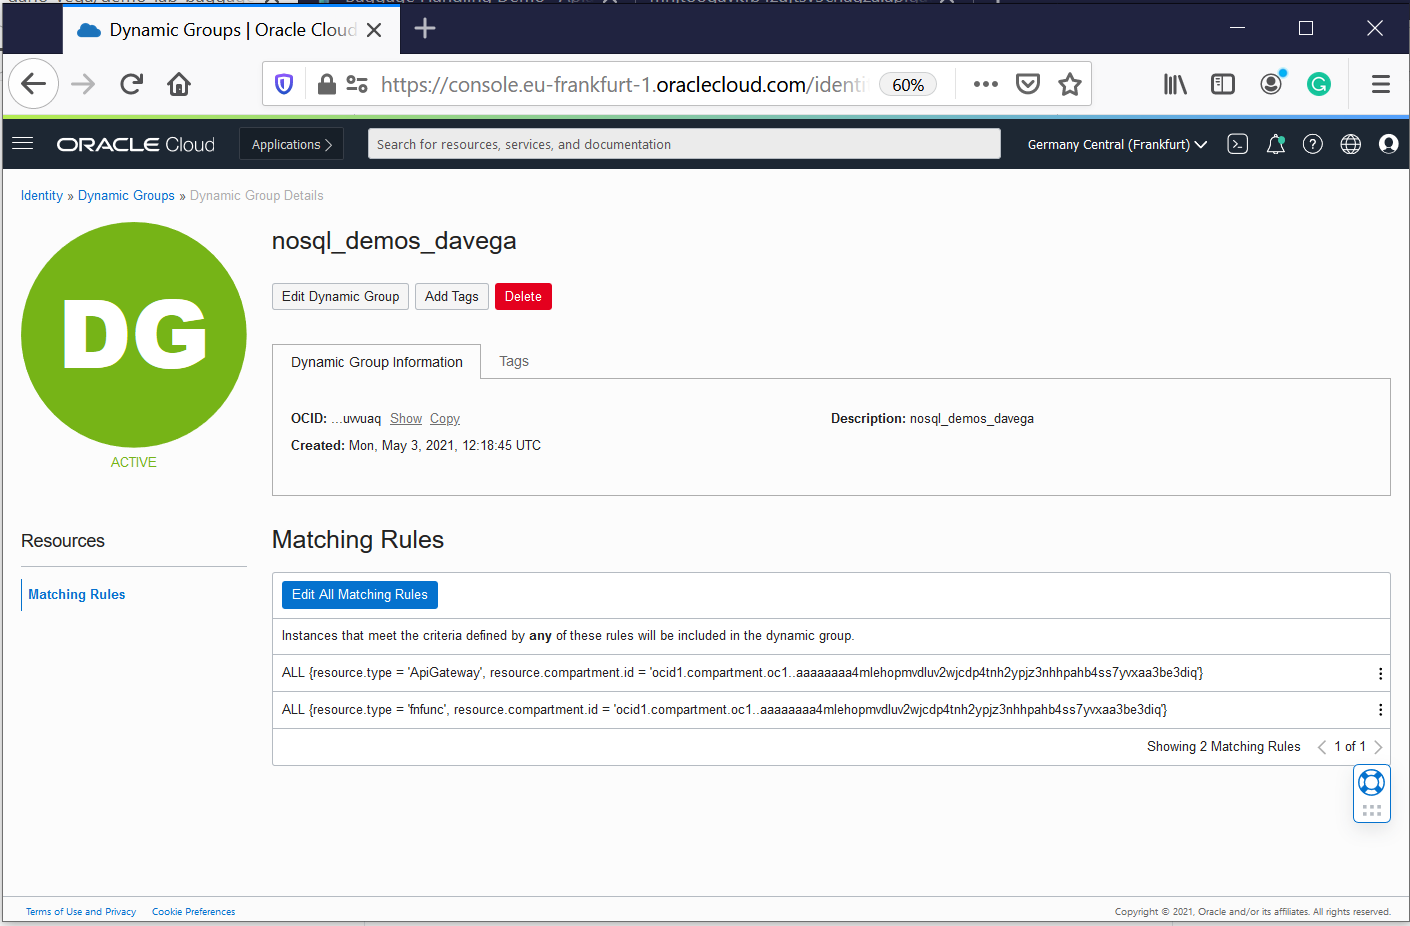
Task: Open the help question mark icon
Action: coord(1313,144)
